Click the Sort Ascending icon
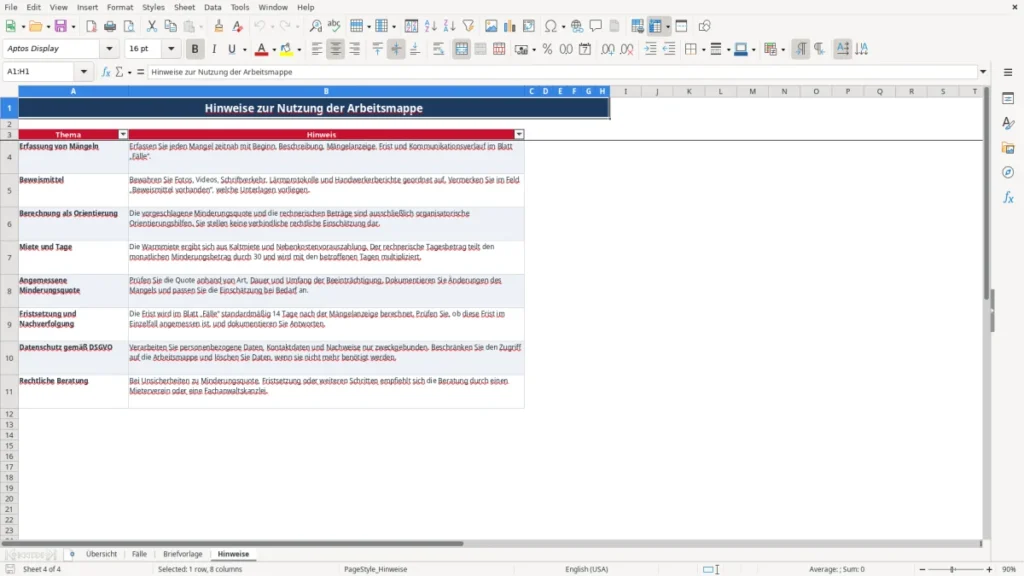Viewport: 1024px width, 576px height. (x=430, y=26)
